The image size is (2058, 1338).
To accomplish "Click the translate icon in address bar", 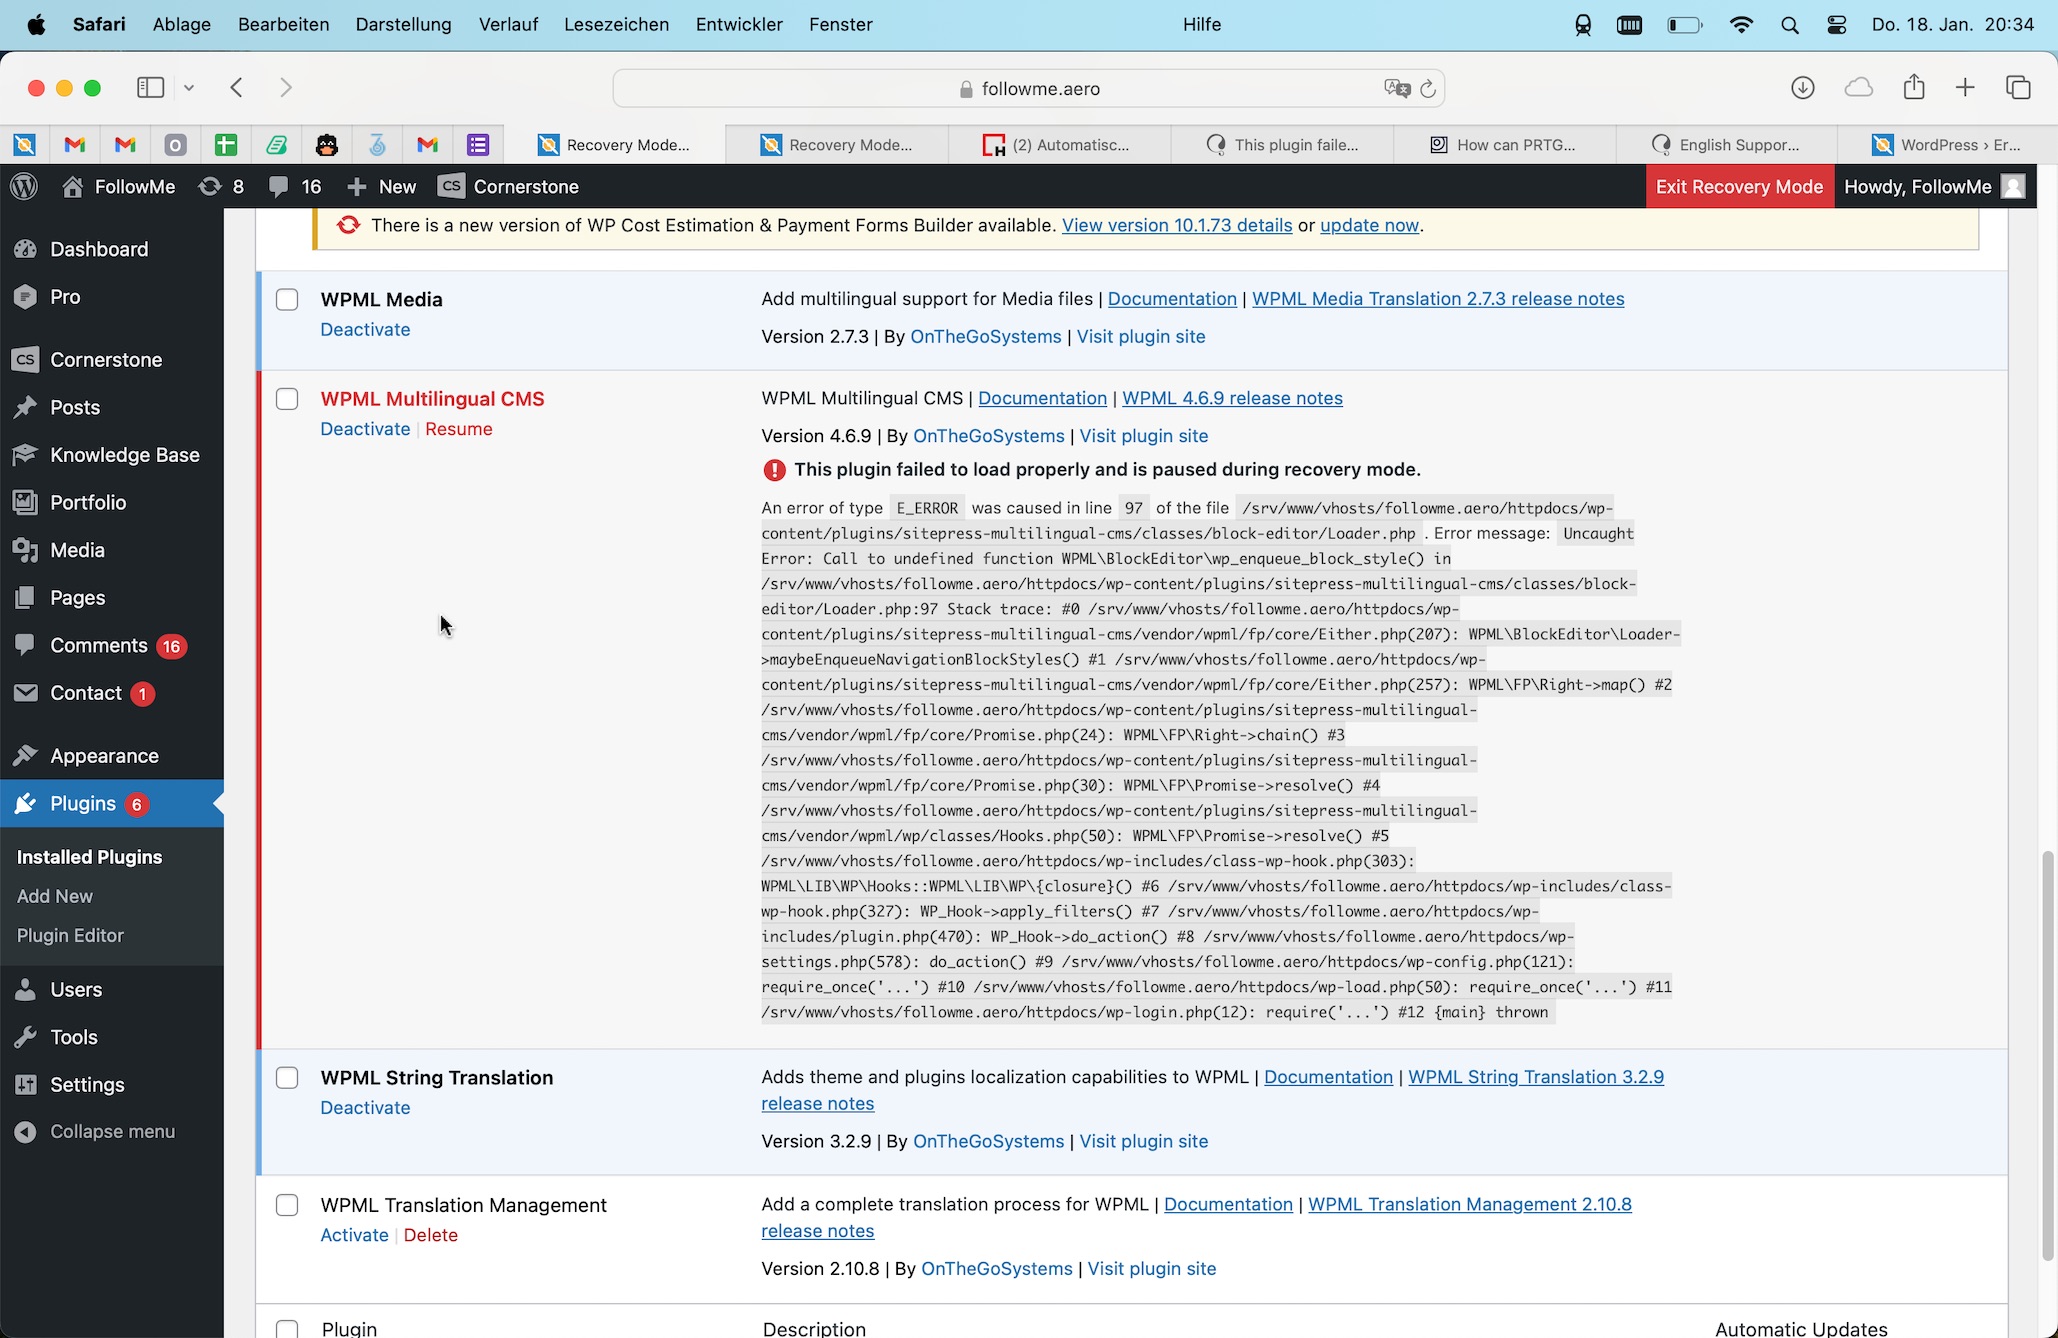I will [x=1397, y=89].
